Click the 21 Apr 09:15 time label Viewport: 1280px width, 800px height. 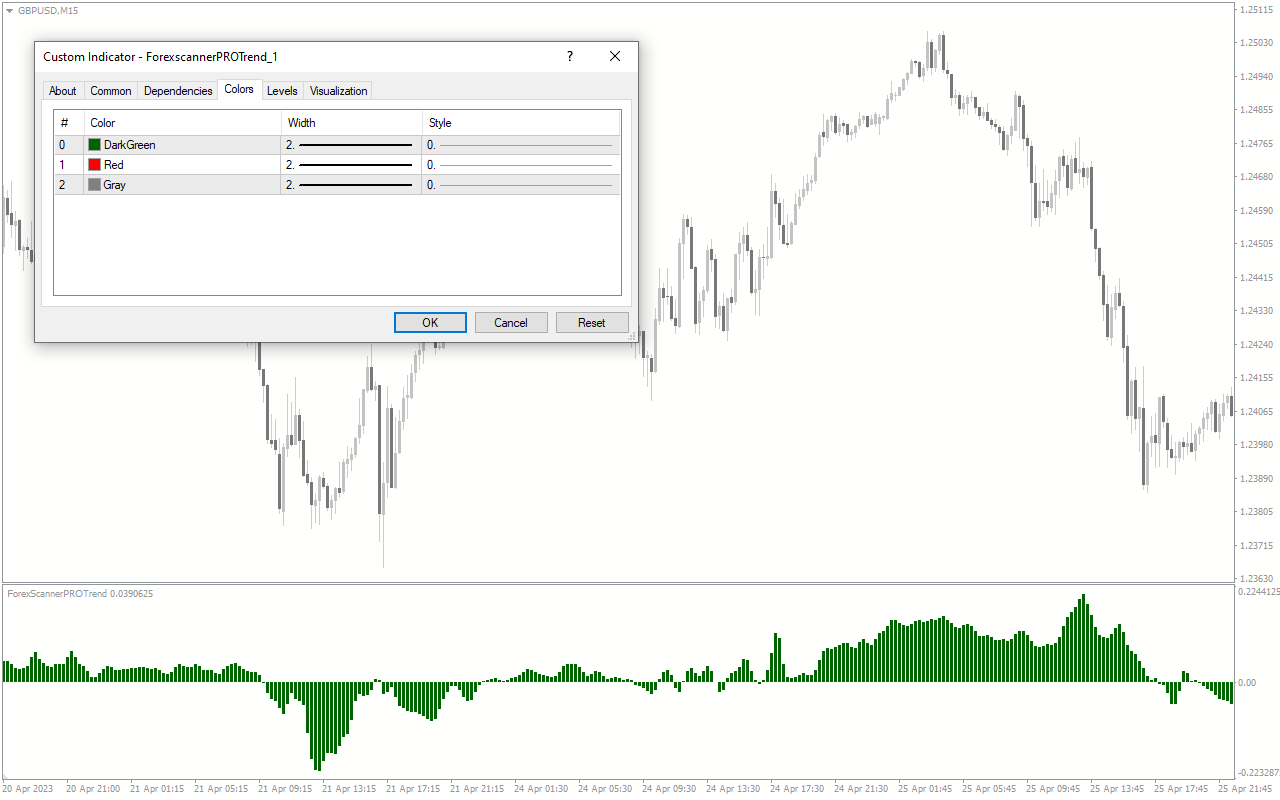285,789
